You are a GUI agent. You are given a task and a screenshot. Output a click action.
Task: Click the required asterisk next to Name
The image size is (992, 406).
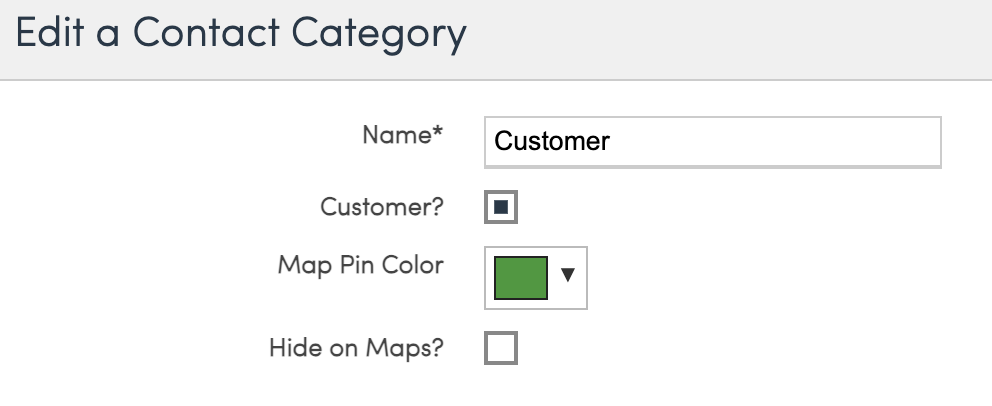pyautogui.click(x=438, y=135)
